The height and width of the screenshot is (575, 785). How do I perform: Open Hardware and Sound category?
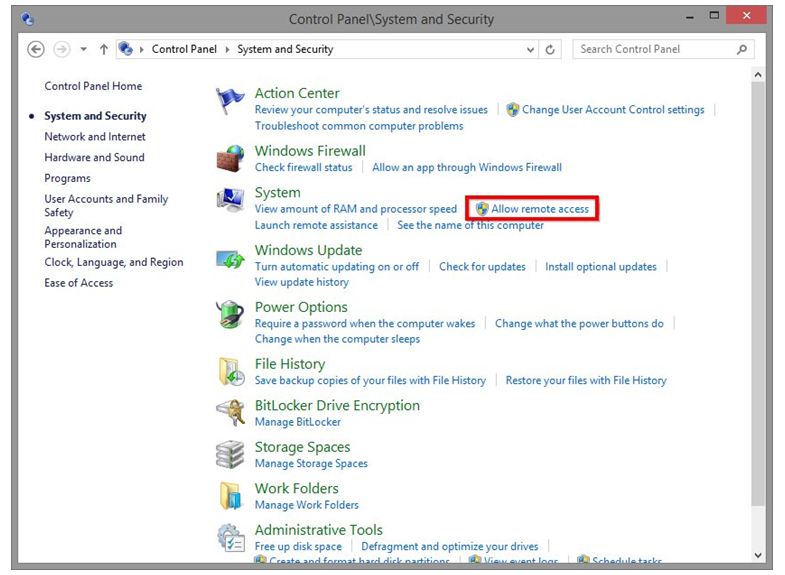pos(94,157)
